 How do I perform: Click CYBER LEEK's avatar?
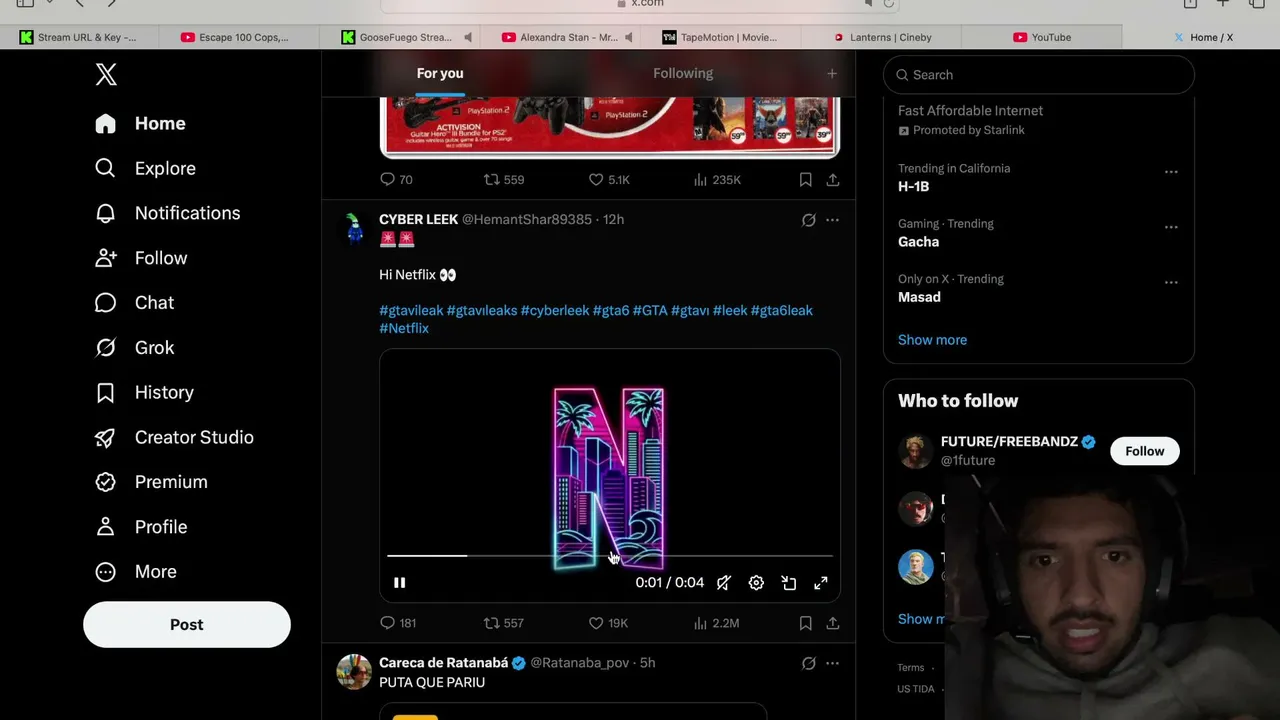[354, 229]
